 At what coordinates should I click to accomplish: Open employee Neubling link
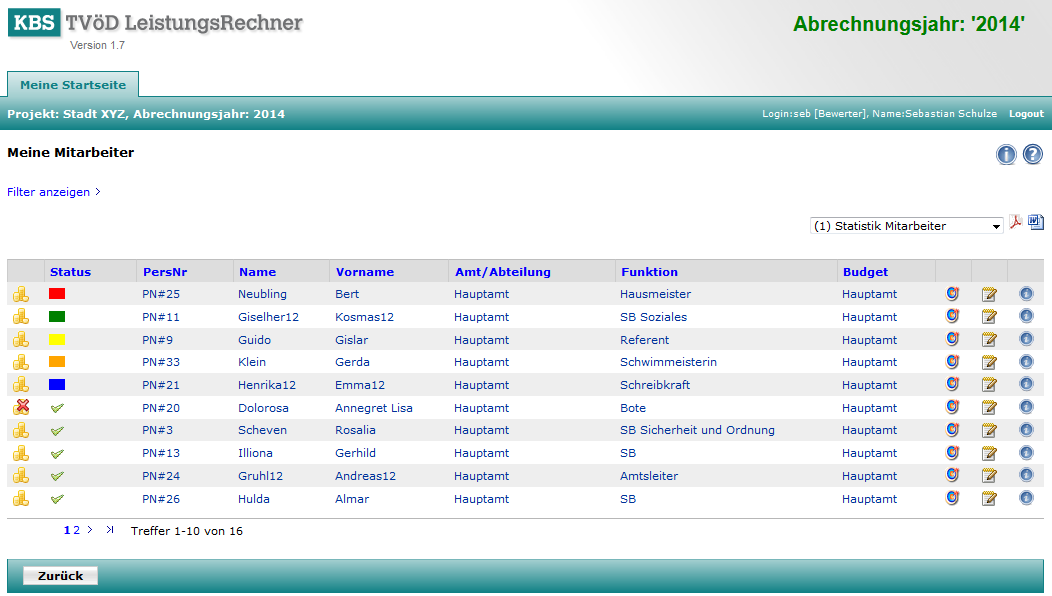262,294
